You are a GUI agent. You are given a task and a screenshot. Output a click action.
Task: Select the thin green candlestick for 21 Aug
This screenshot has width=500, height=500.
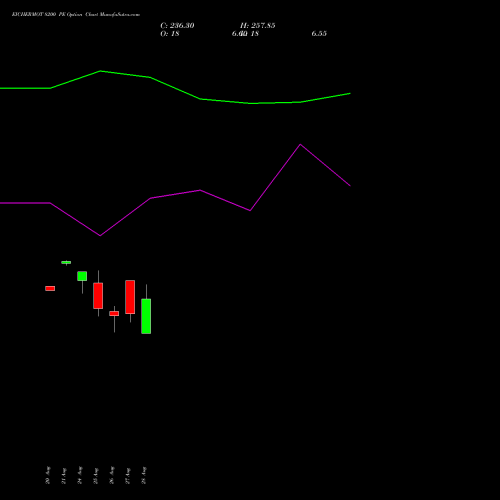click(x=66, y=262)
